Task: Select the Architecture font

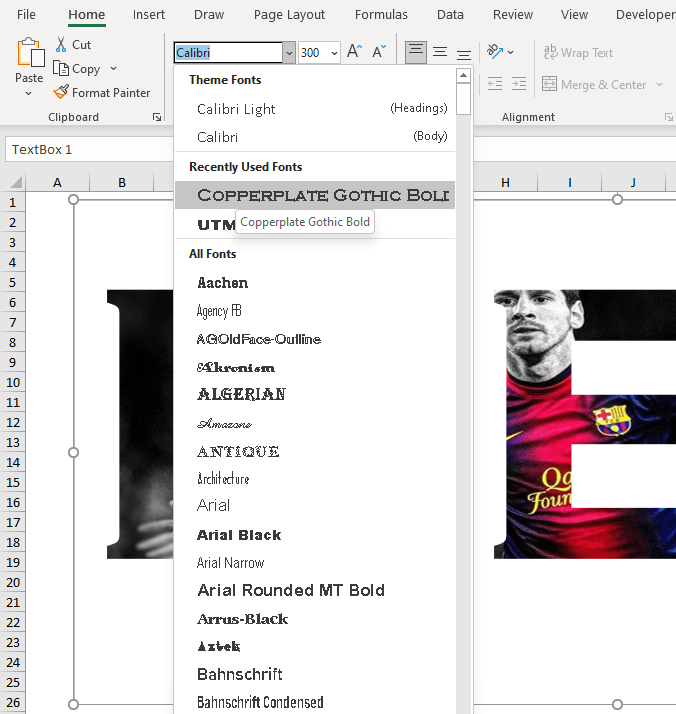Action: 315,479
